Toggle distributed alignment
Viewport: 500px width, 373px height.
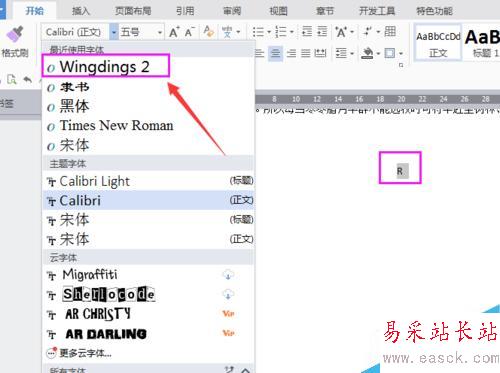coord(320,53)
